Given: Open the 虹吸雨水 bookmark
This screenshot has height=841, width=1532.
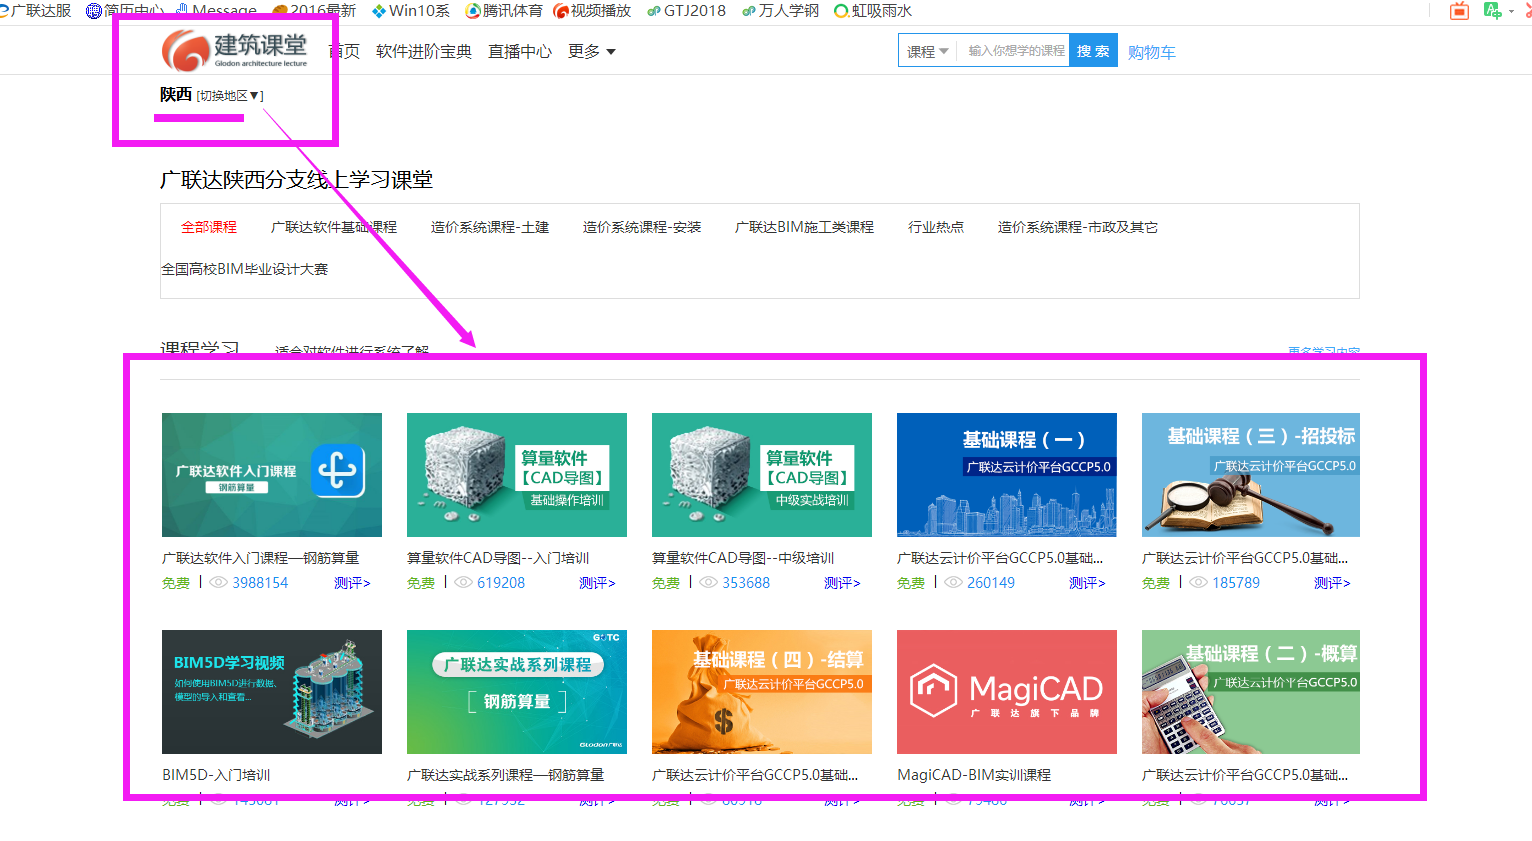Looking at the screenshot, I should pos(873,10).
